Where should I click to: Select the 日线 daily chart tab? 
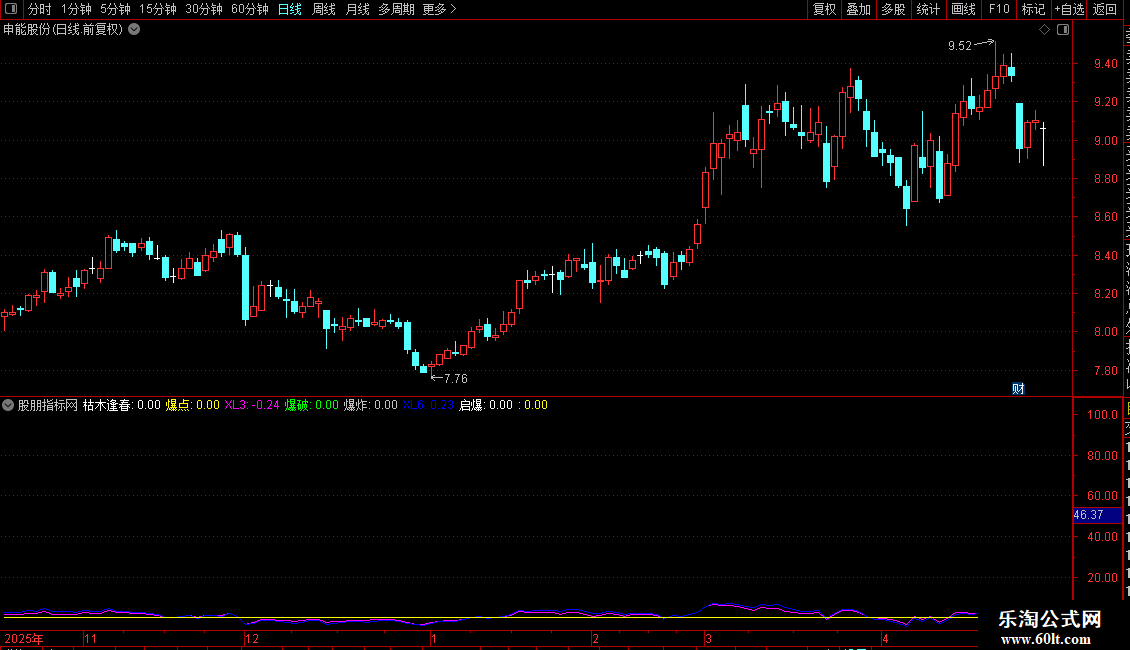point(290,9)
